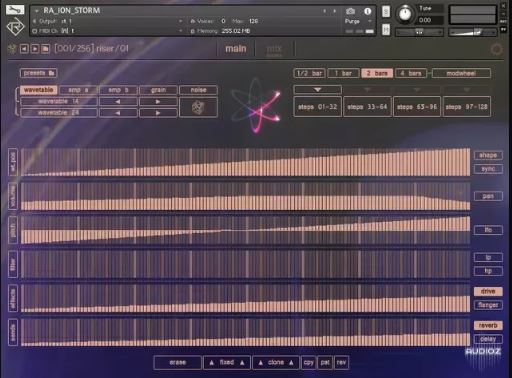Load the previous preset arrow
Image resolution: width=512 pixels, height=378 pixels.
(x=24, y=49)
